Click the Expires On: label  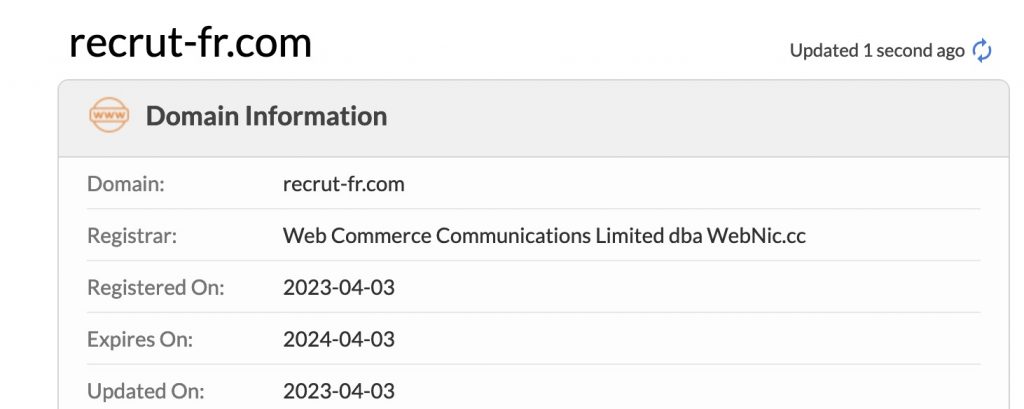pos(140,339)
